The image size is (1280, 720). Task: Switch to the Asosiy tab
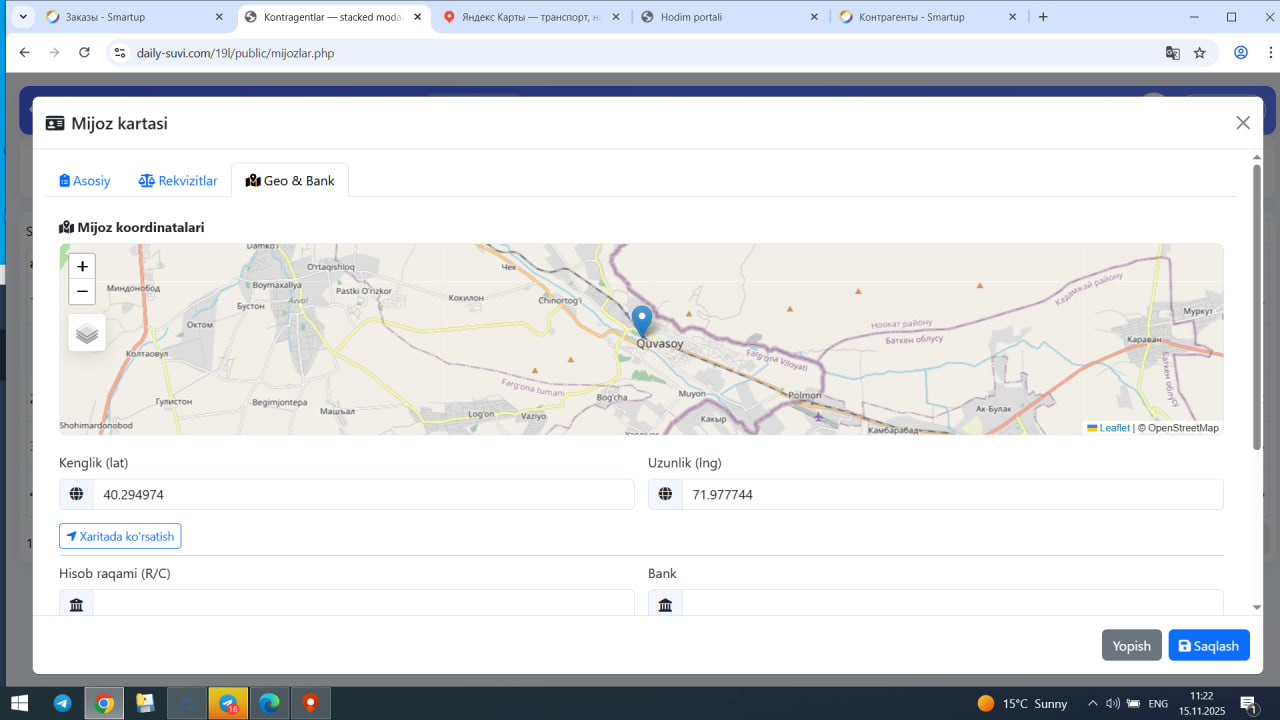[85, 181]
